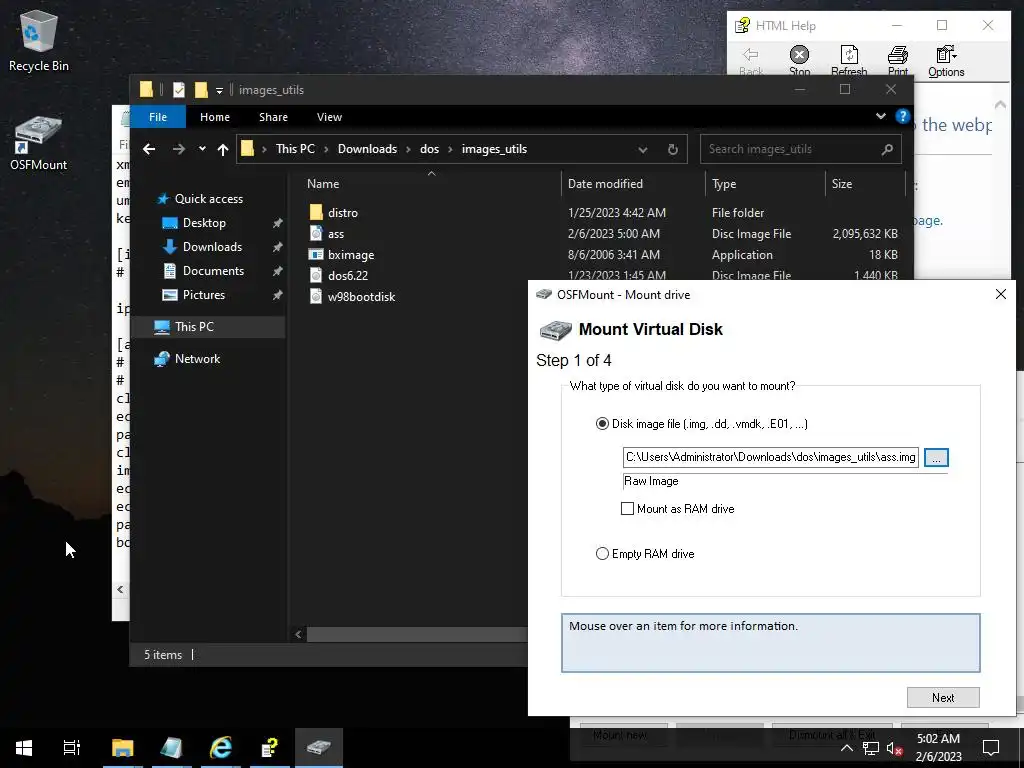Viewport: 1024px width, 768px height.
Task: Expand dos breadcrumb chevron
Action: point(450,150)
